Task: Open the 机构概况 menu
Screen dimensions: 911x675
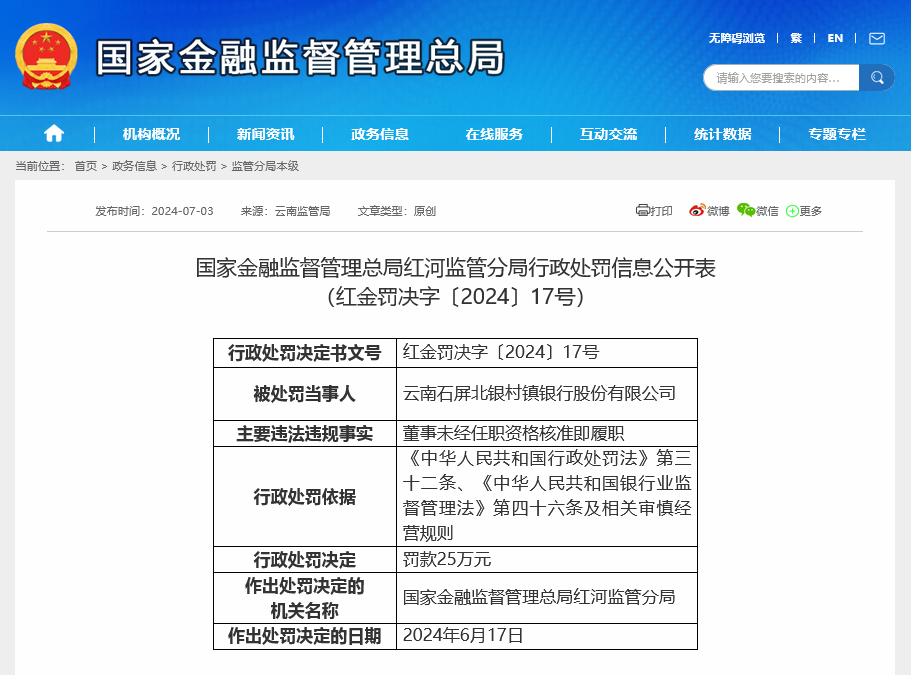Action: pos(151,134)
